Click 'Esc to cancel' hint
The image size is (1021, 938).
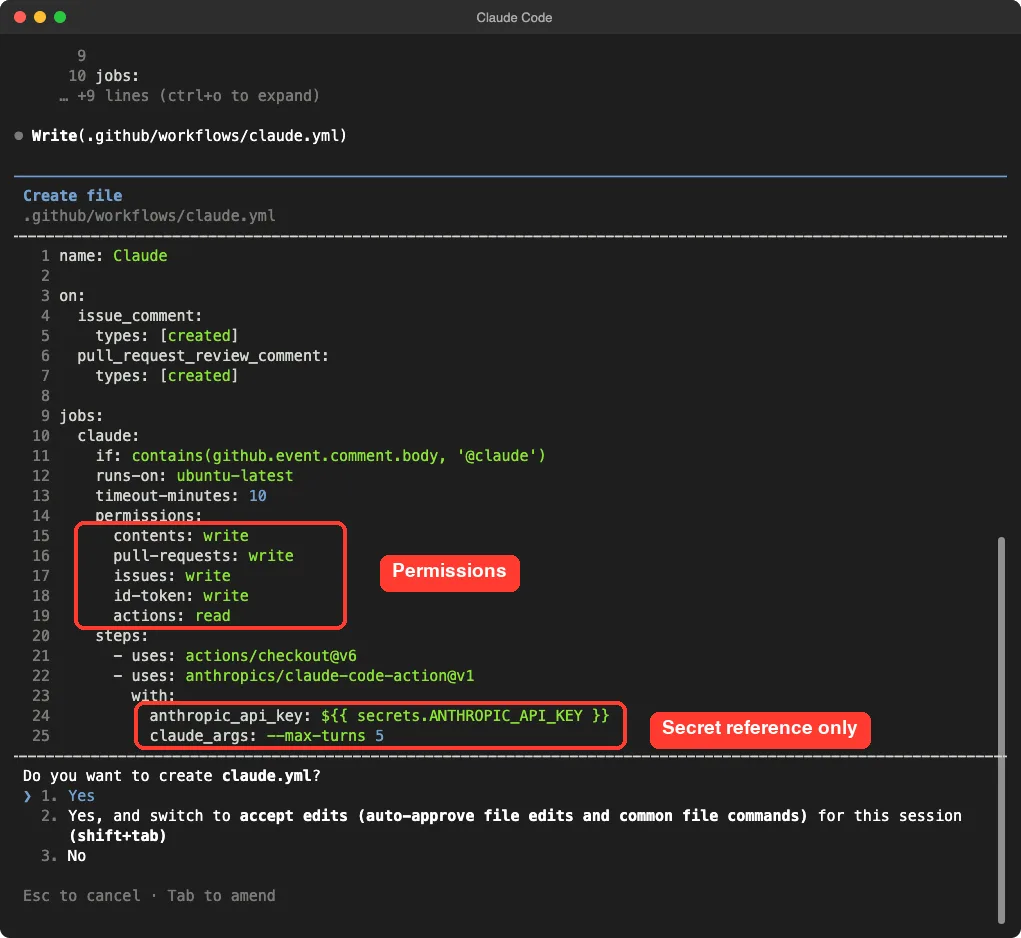(81, 896)
